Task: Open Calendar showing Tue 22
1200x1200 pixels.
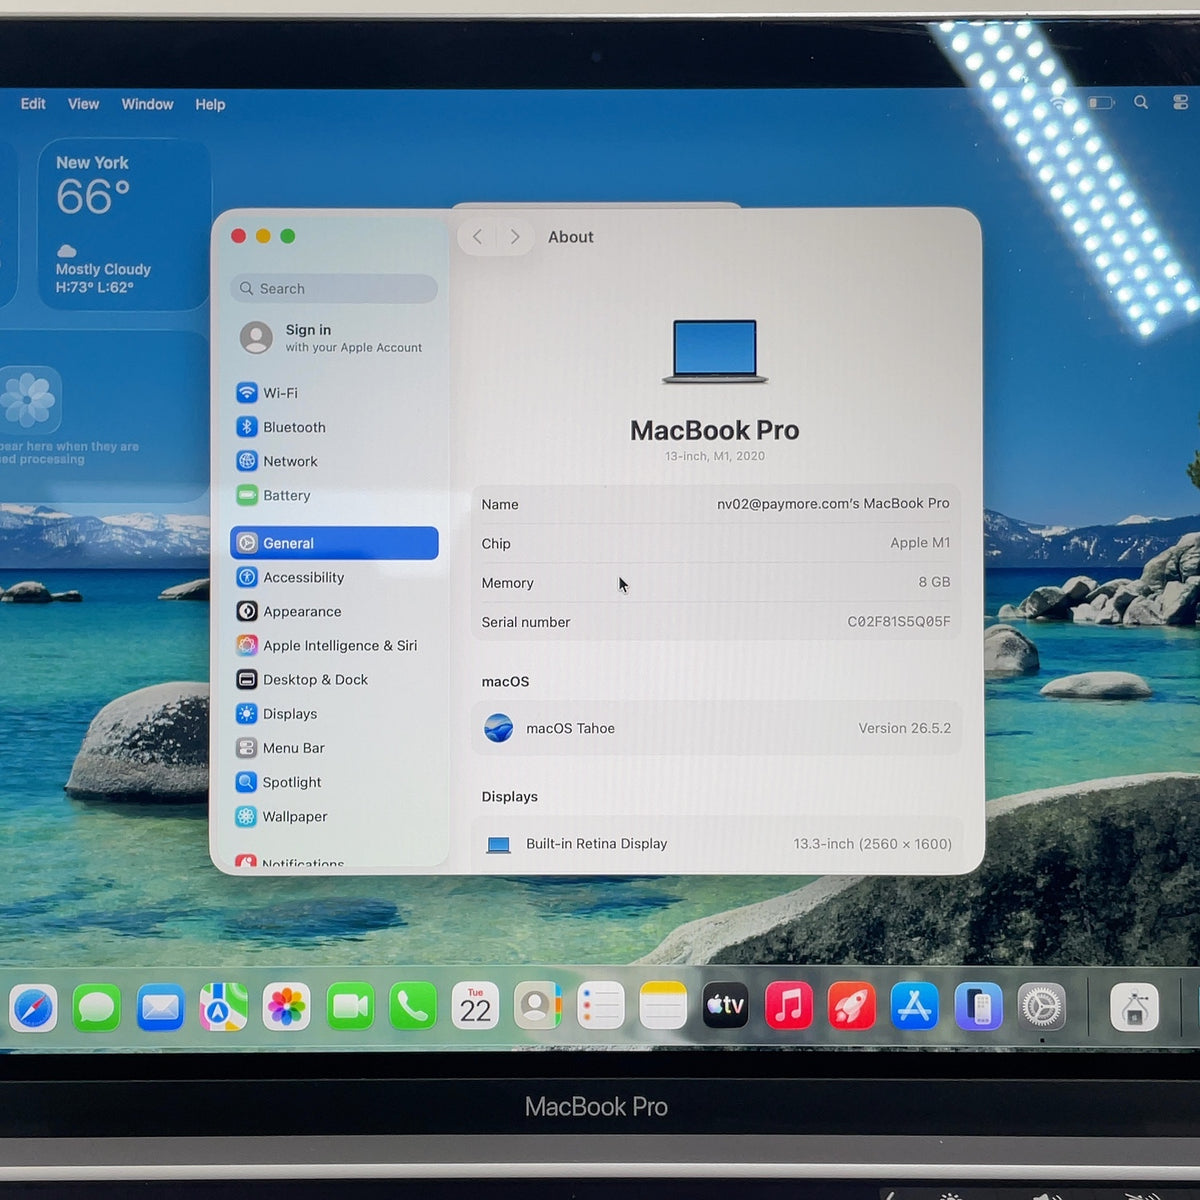Action: 476,1007
